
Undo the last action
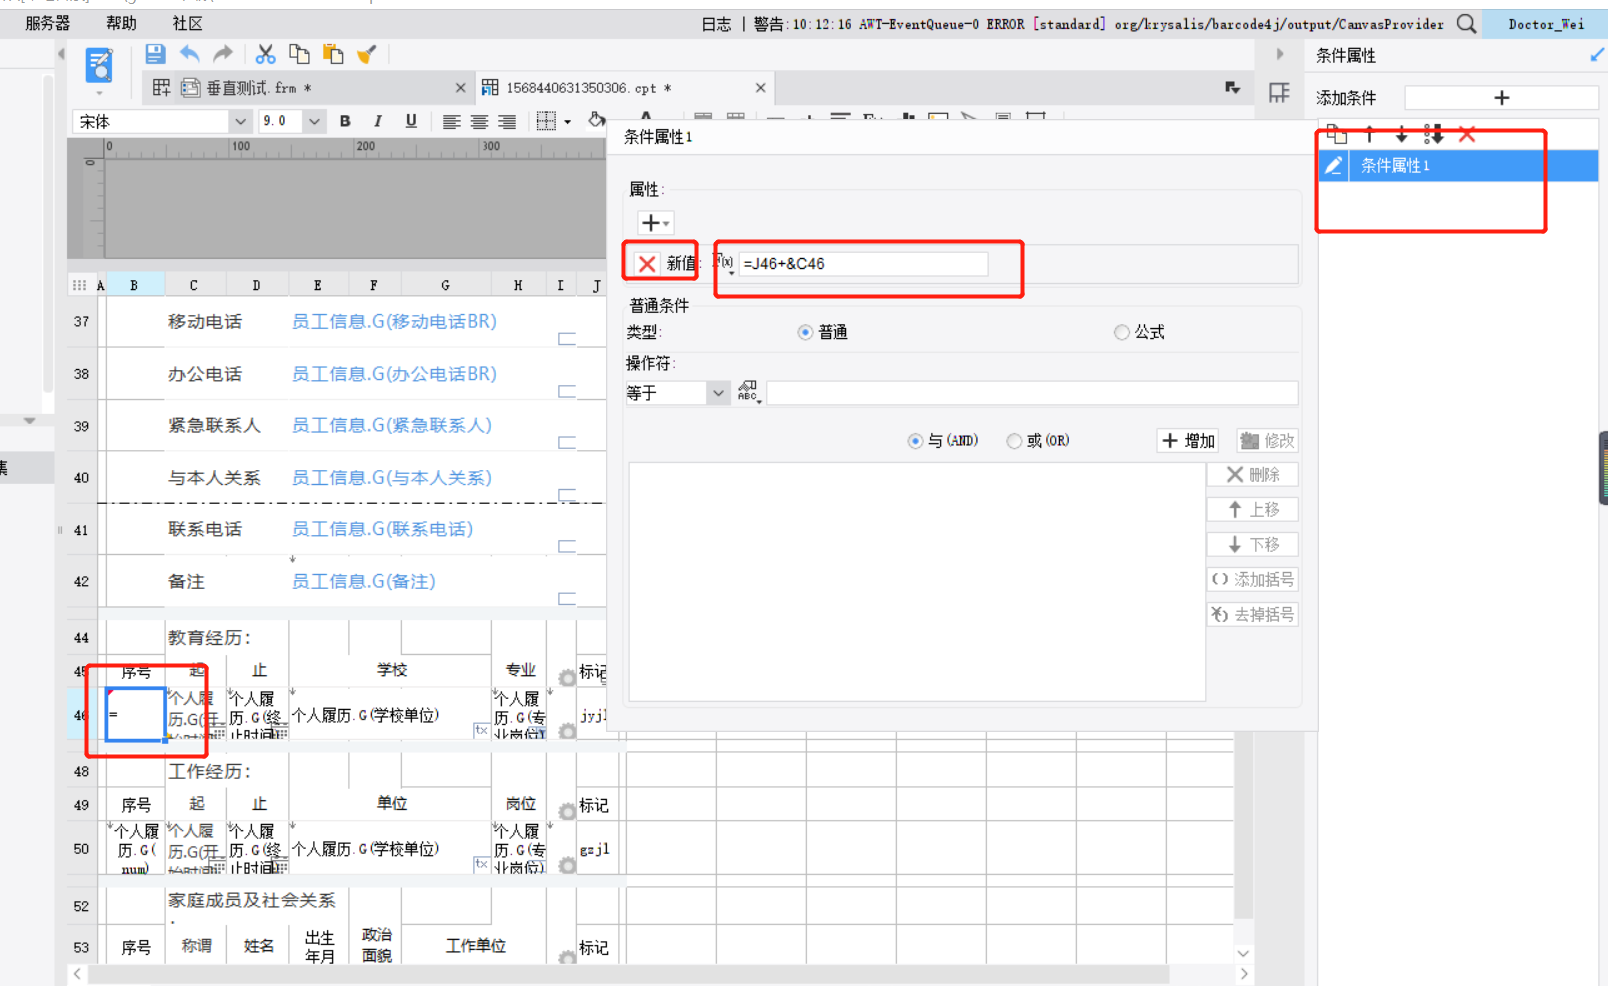point(189,54)
